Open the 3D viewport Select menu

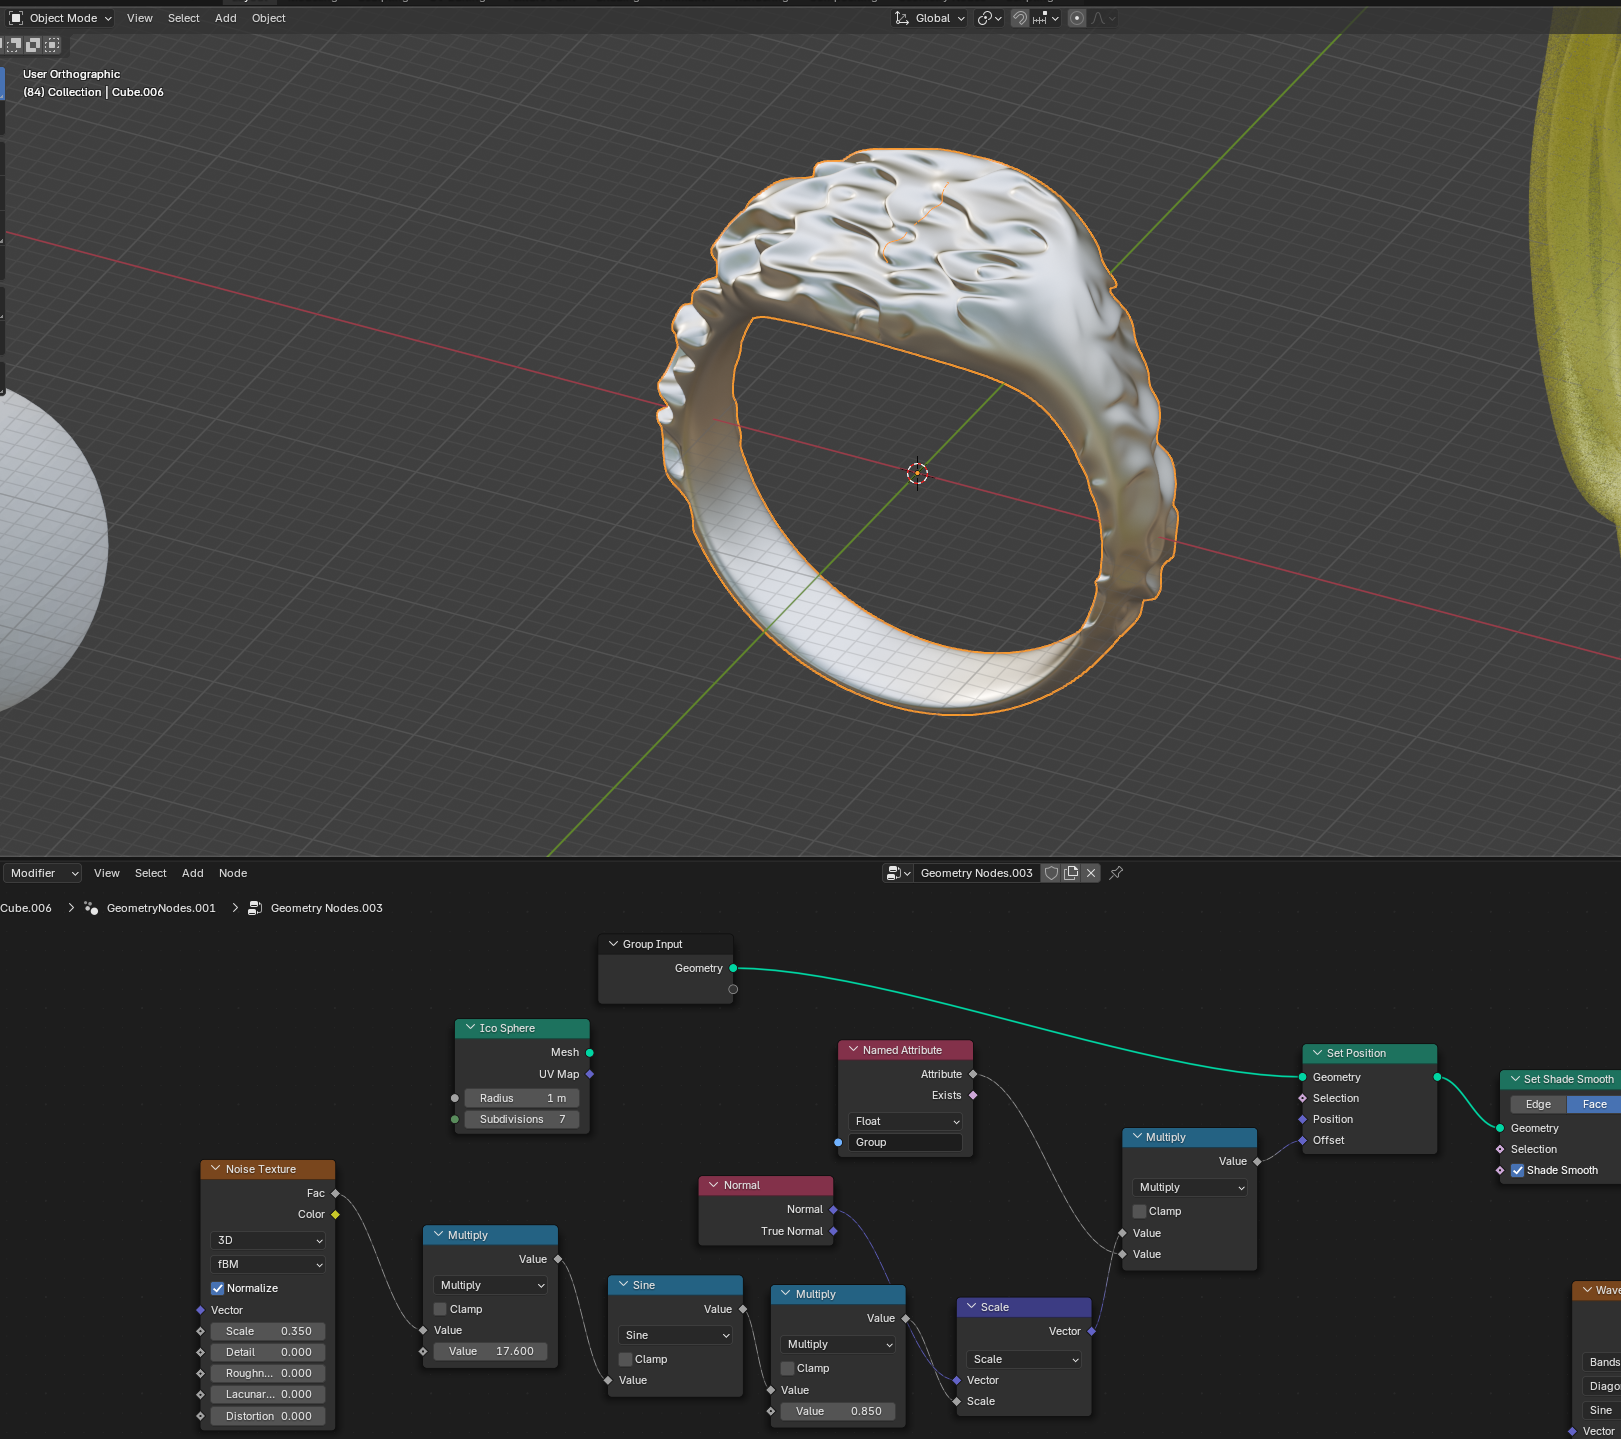(184, 18)
